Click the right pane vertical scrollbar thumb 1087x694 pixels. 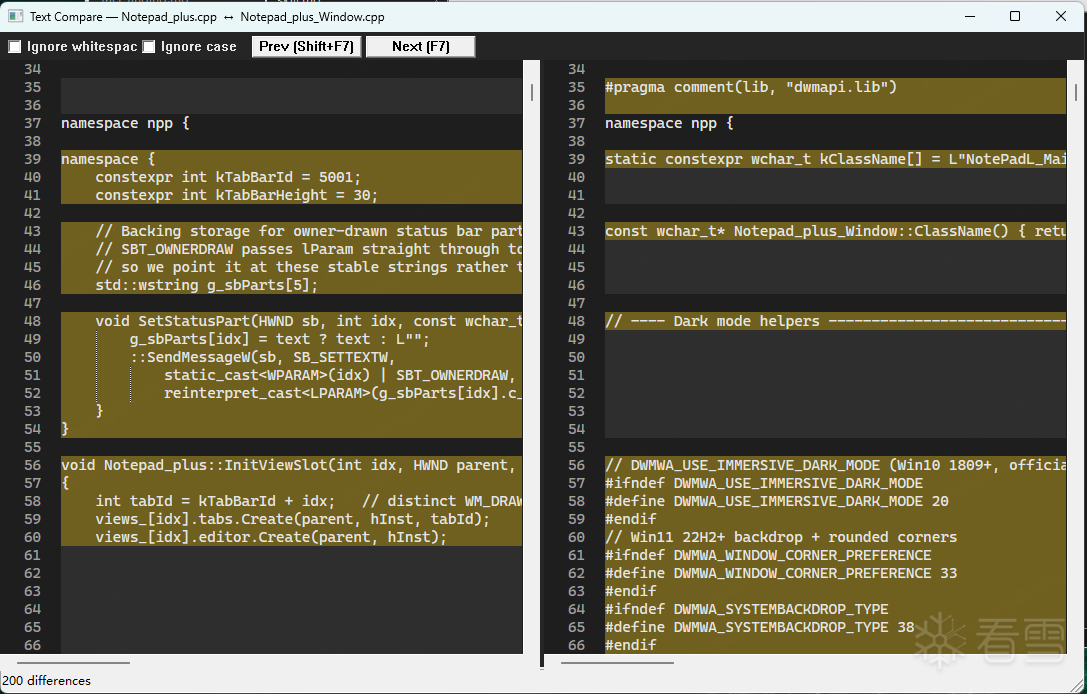1076,92
